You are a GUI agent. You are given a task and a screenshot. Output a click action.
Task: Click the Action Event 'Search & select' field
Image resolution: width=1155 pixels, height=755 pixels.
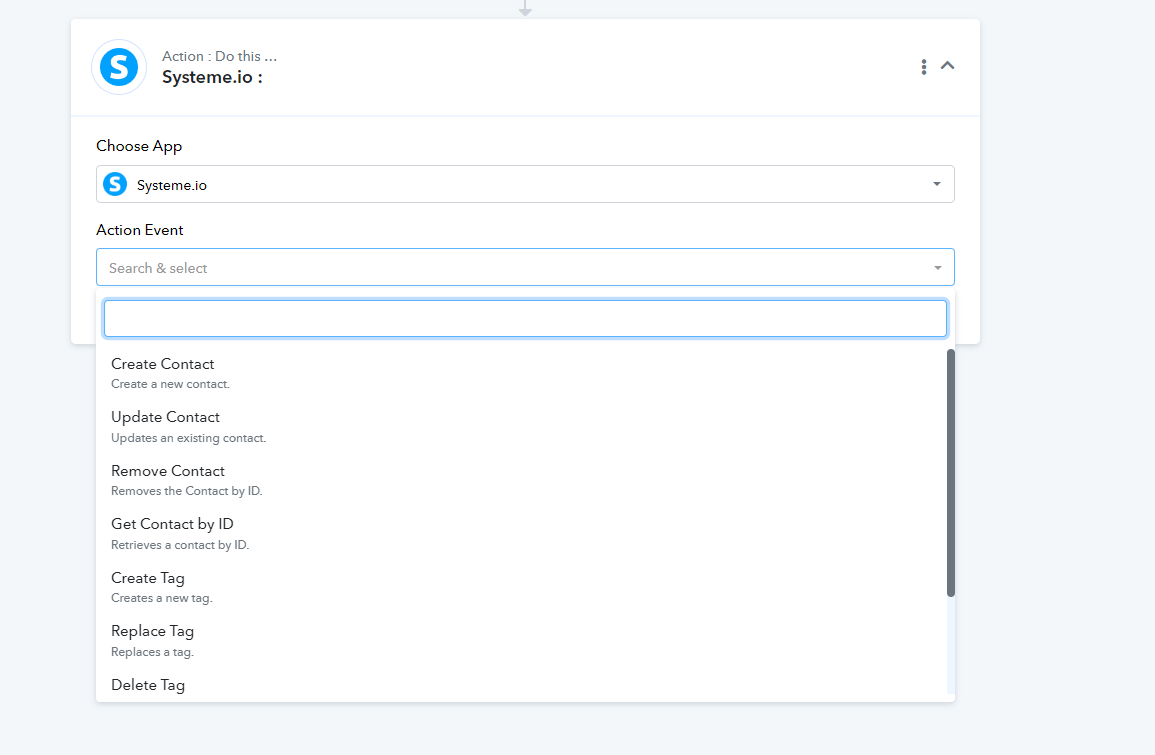pos(500,268)
